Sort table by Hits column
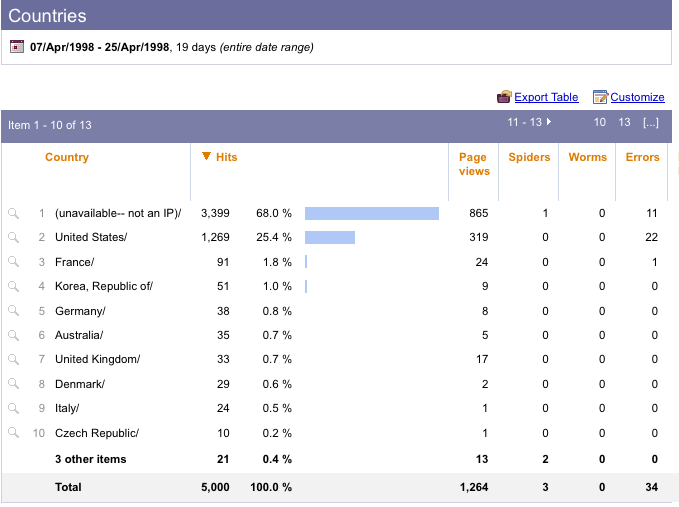Viewport: 679px width, 507px height. pos(226,157)
